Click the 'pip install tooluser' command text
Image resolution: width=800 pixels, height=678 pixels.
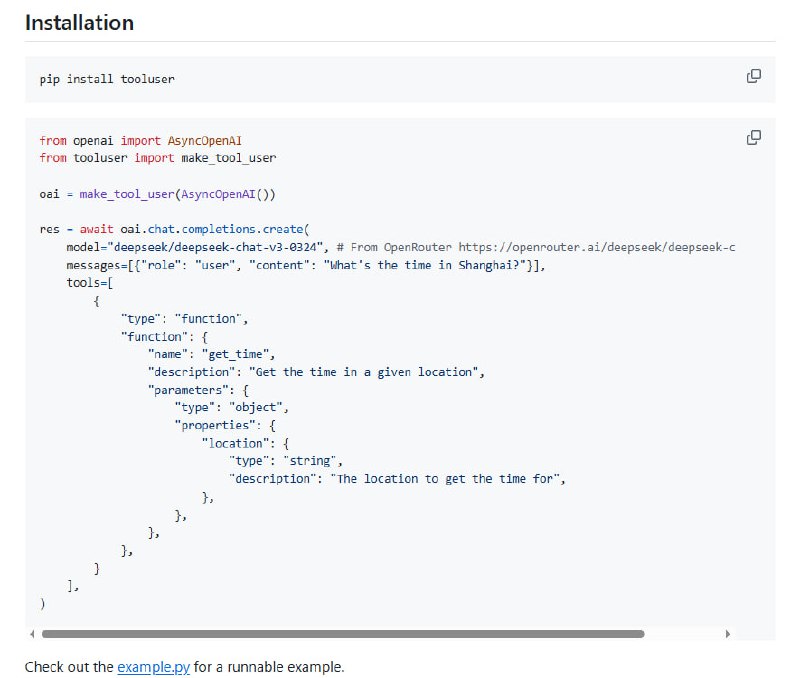pos(107,79)
